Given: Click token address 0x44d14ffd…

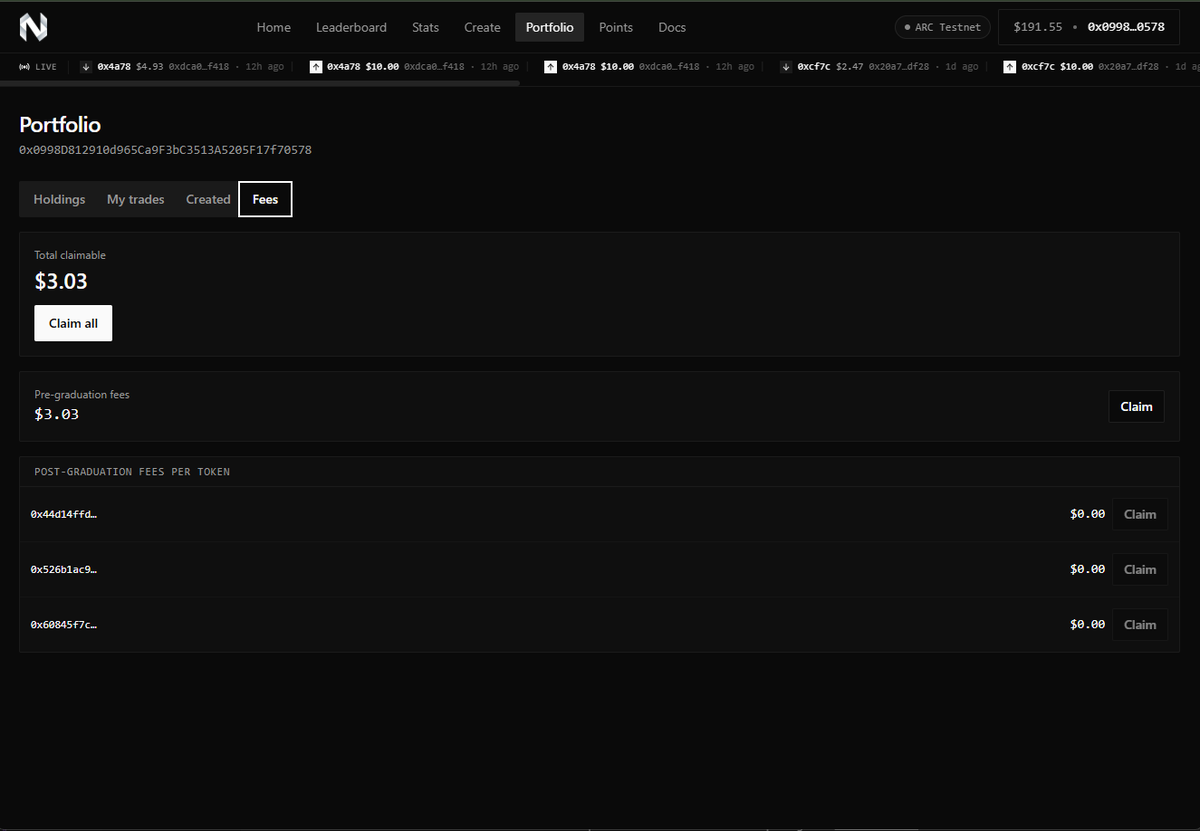Looking at the screenshot, I should (64, 514).
